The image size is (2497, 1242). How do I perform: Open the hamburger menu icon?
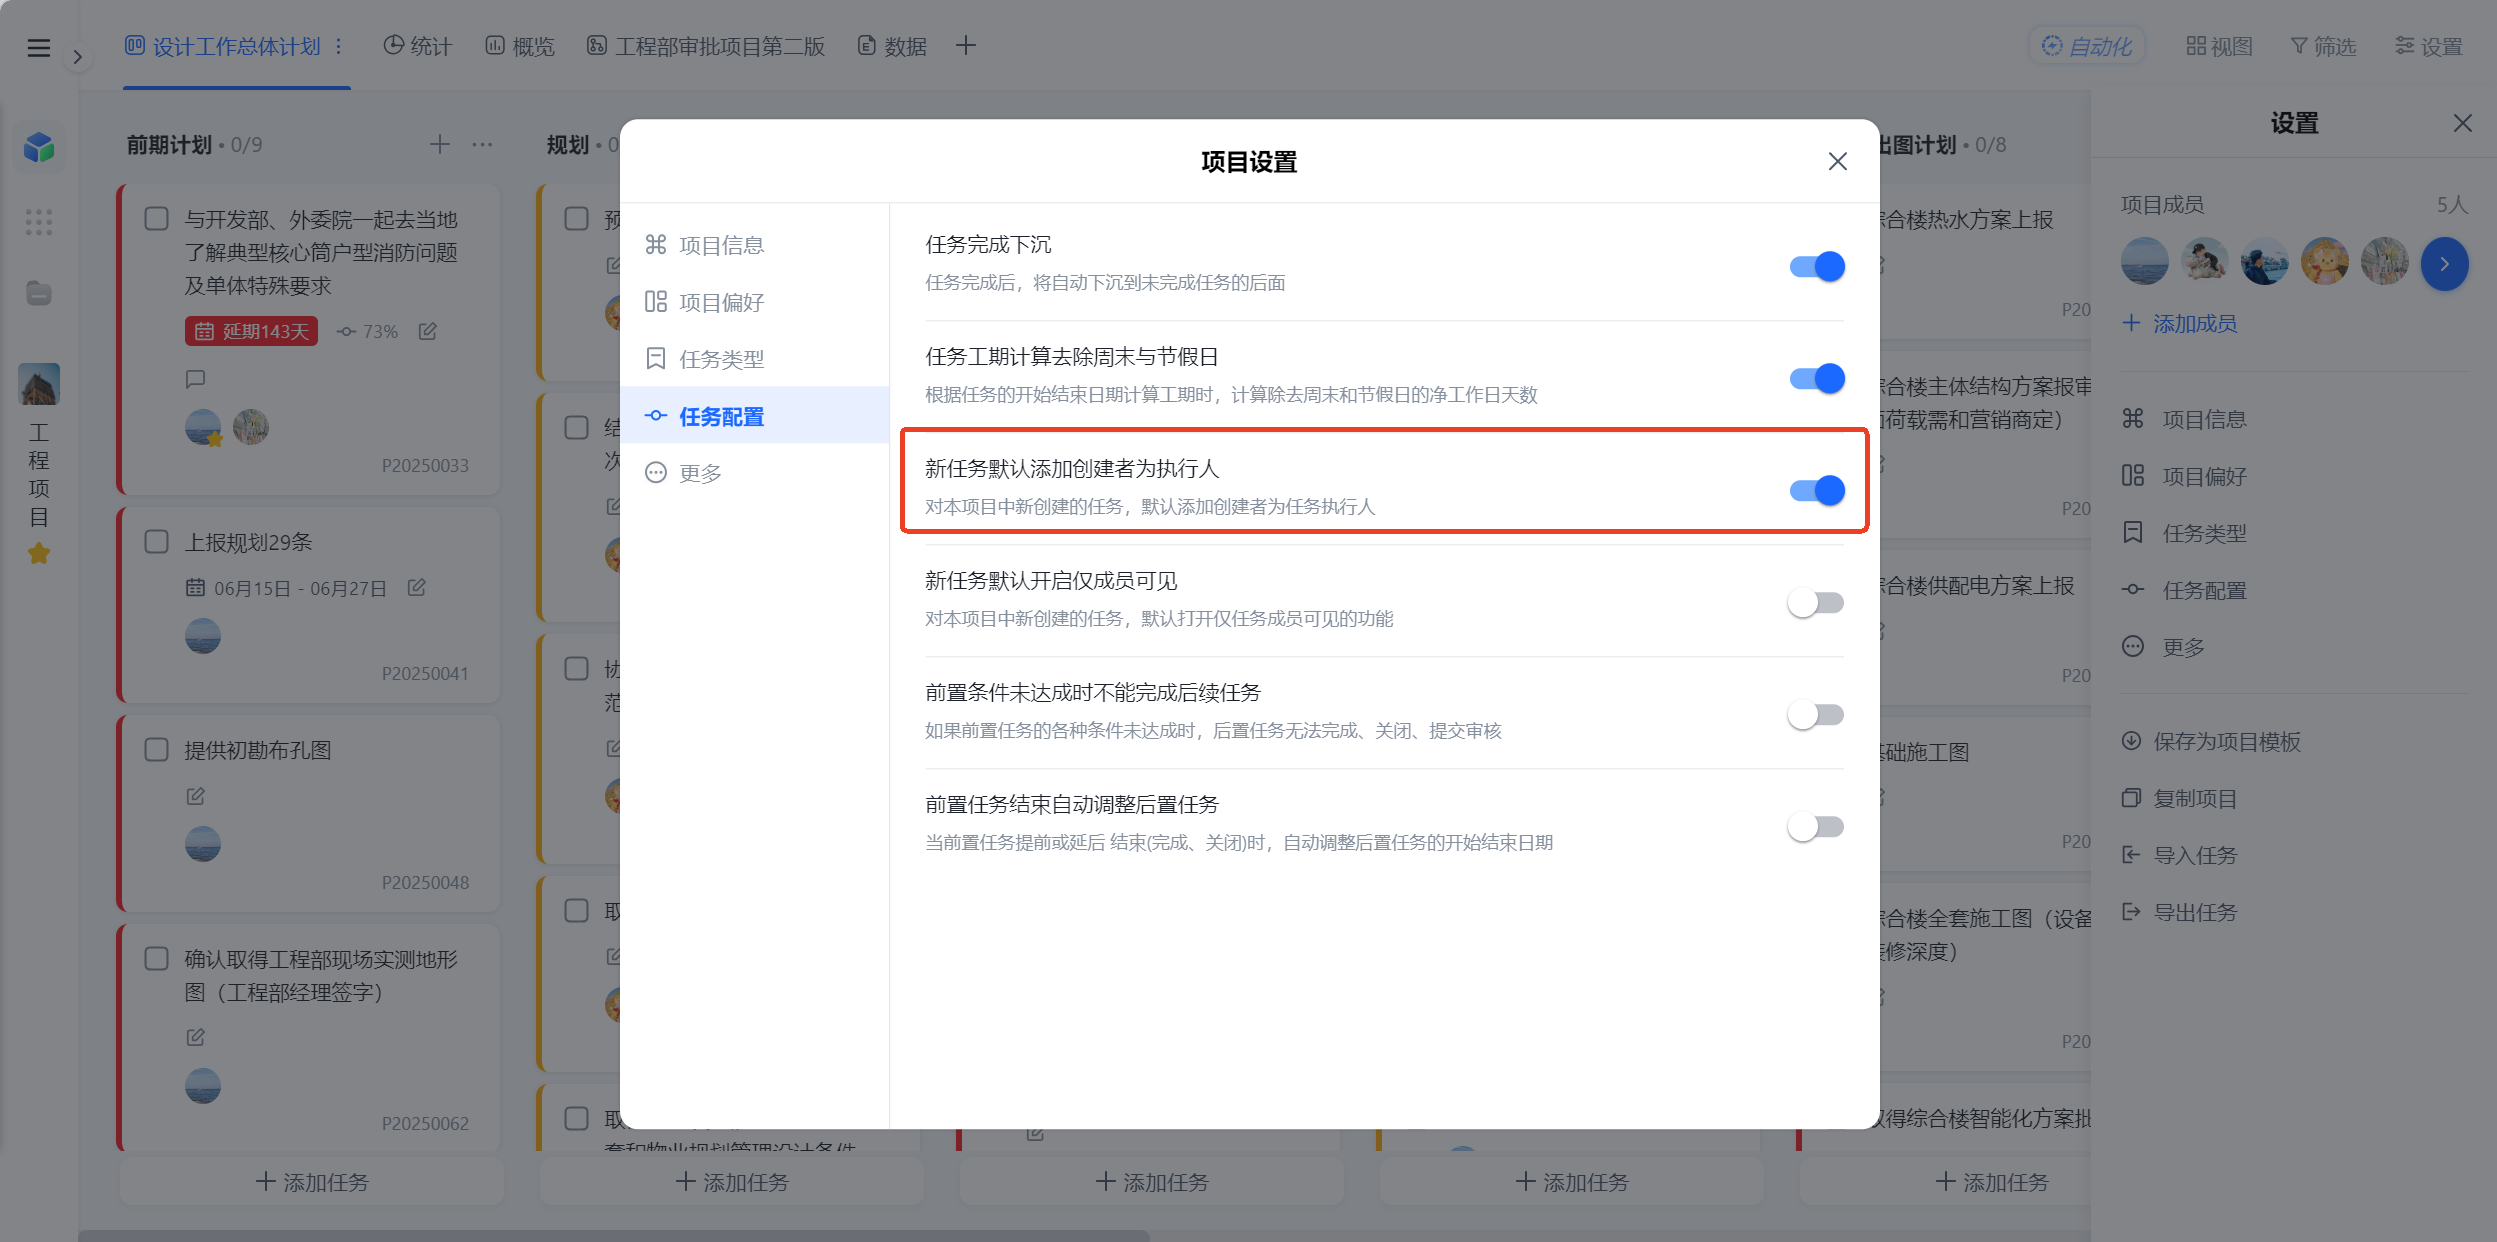point(38,47)
